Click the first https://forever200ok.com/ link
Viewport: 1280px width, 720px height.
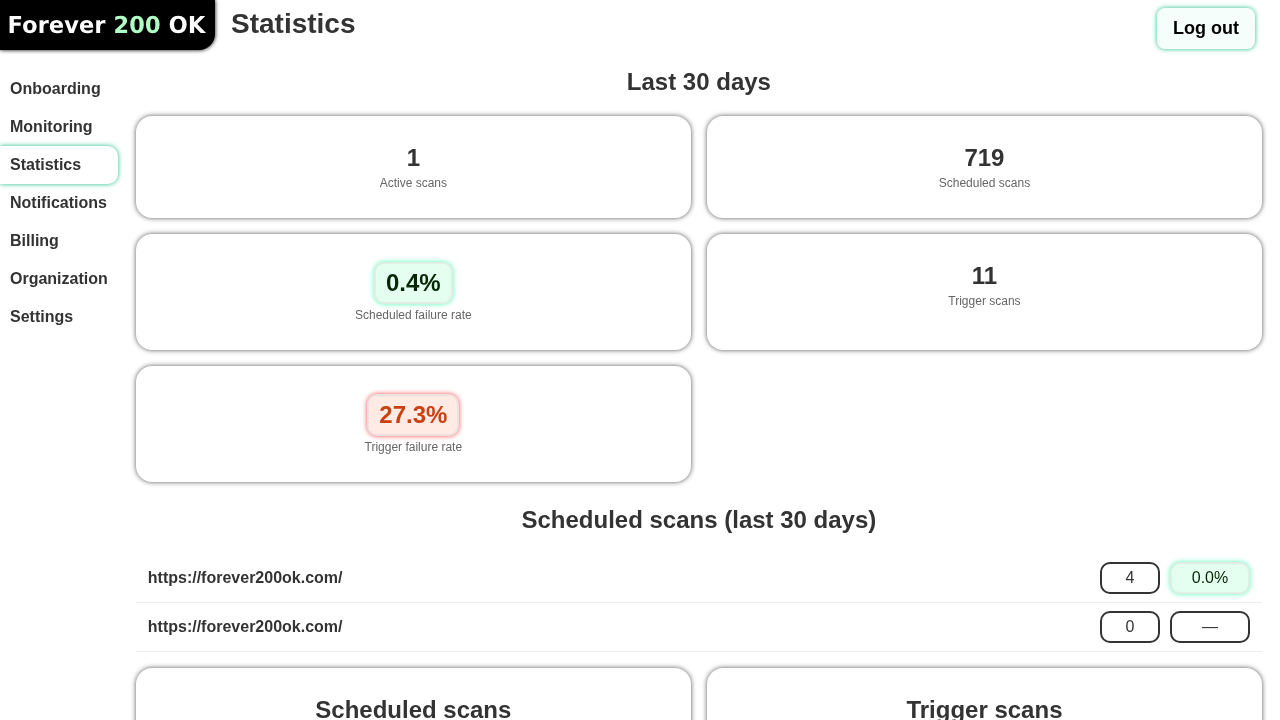click(245, 577)
